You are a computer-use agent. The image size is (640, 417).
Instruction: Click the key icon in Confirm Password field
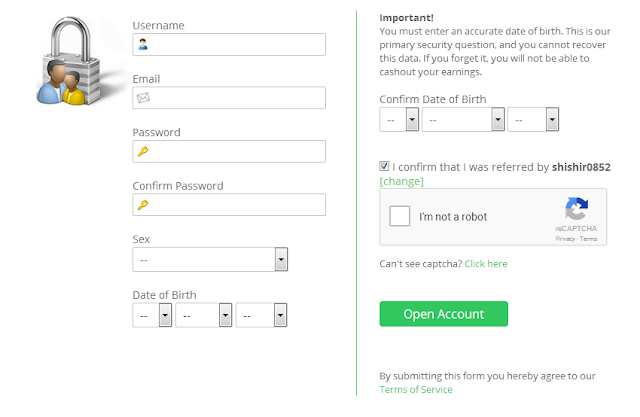pyautogui.click(x=143, y=205)
